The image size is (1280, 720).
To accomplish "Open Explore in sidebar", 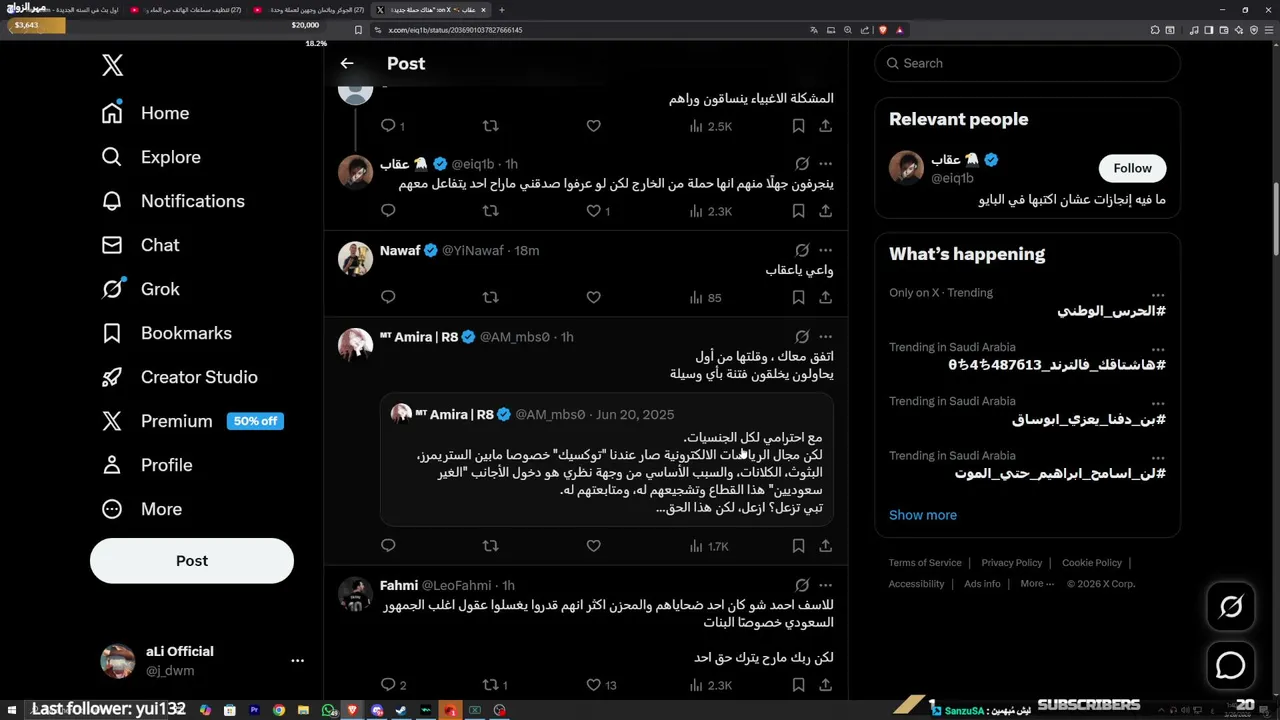I will [151, 157].
